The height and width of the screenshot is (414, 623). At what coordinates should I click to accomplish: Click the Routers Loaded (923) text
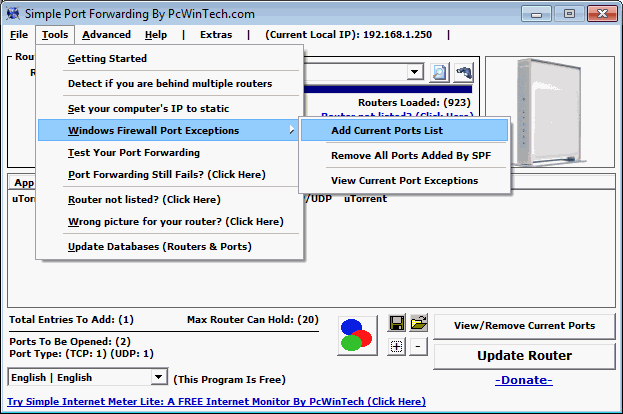point(414,103)
